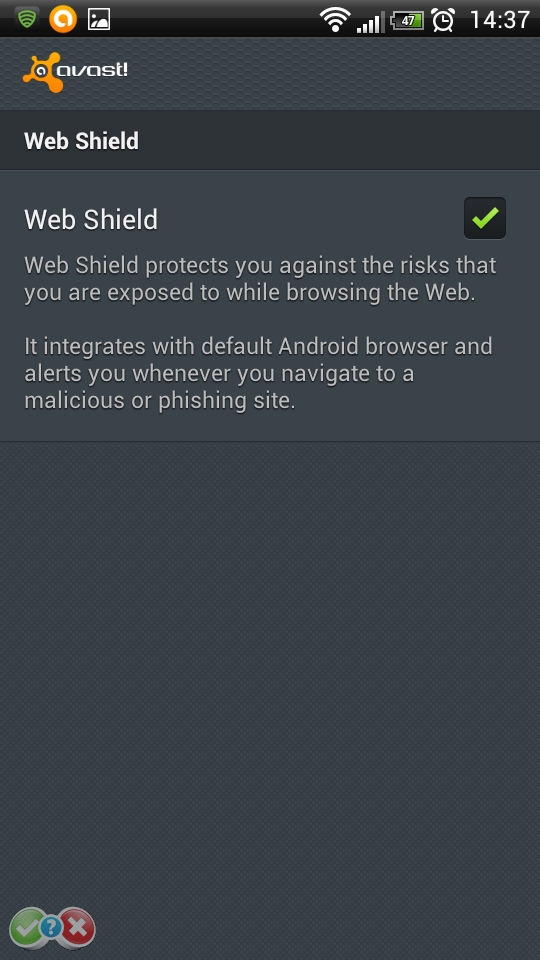The height and width of the screenshot is (960, 540).
Task: Tap the alarm clock status icon
Action: (x=443, y=20)
